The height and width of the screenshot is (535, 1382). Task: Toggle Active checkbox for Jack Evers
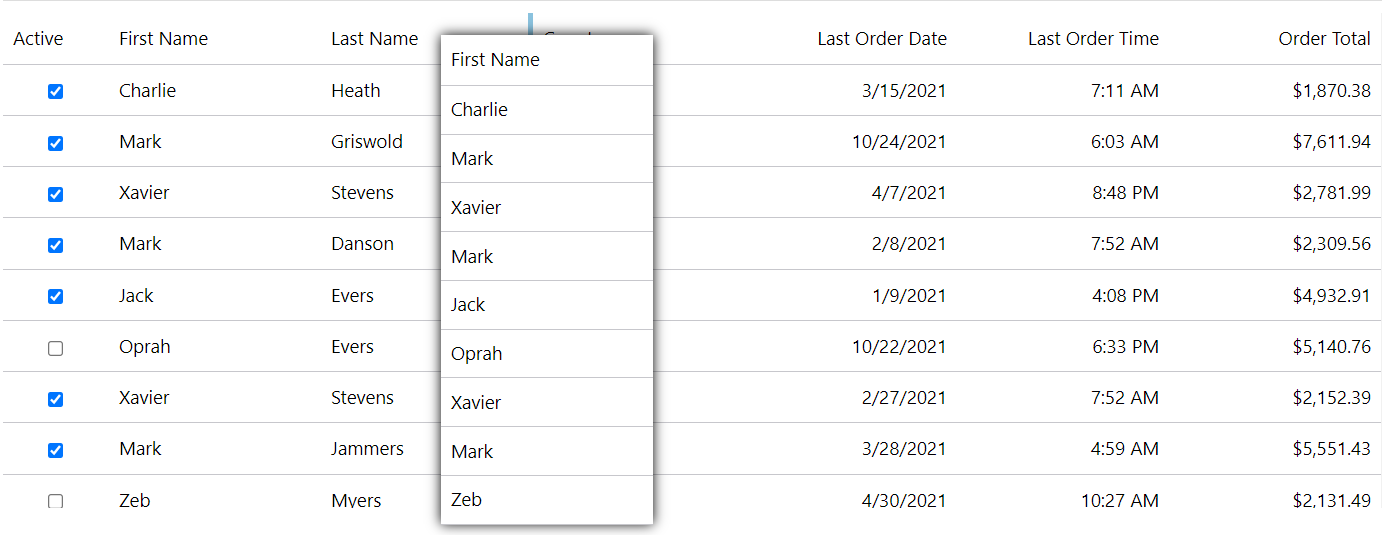point(56,296)
